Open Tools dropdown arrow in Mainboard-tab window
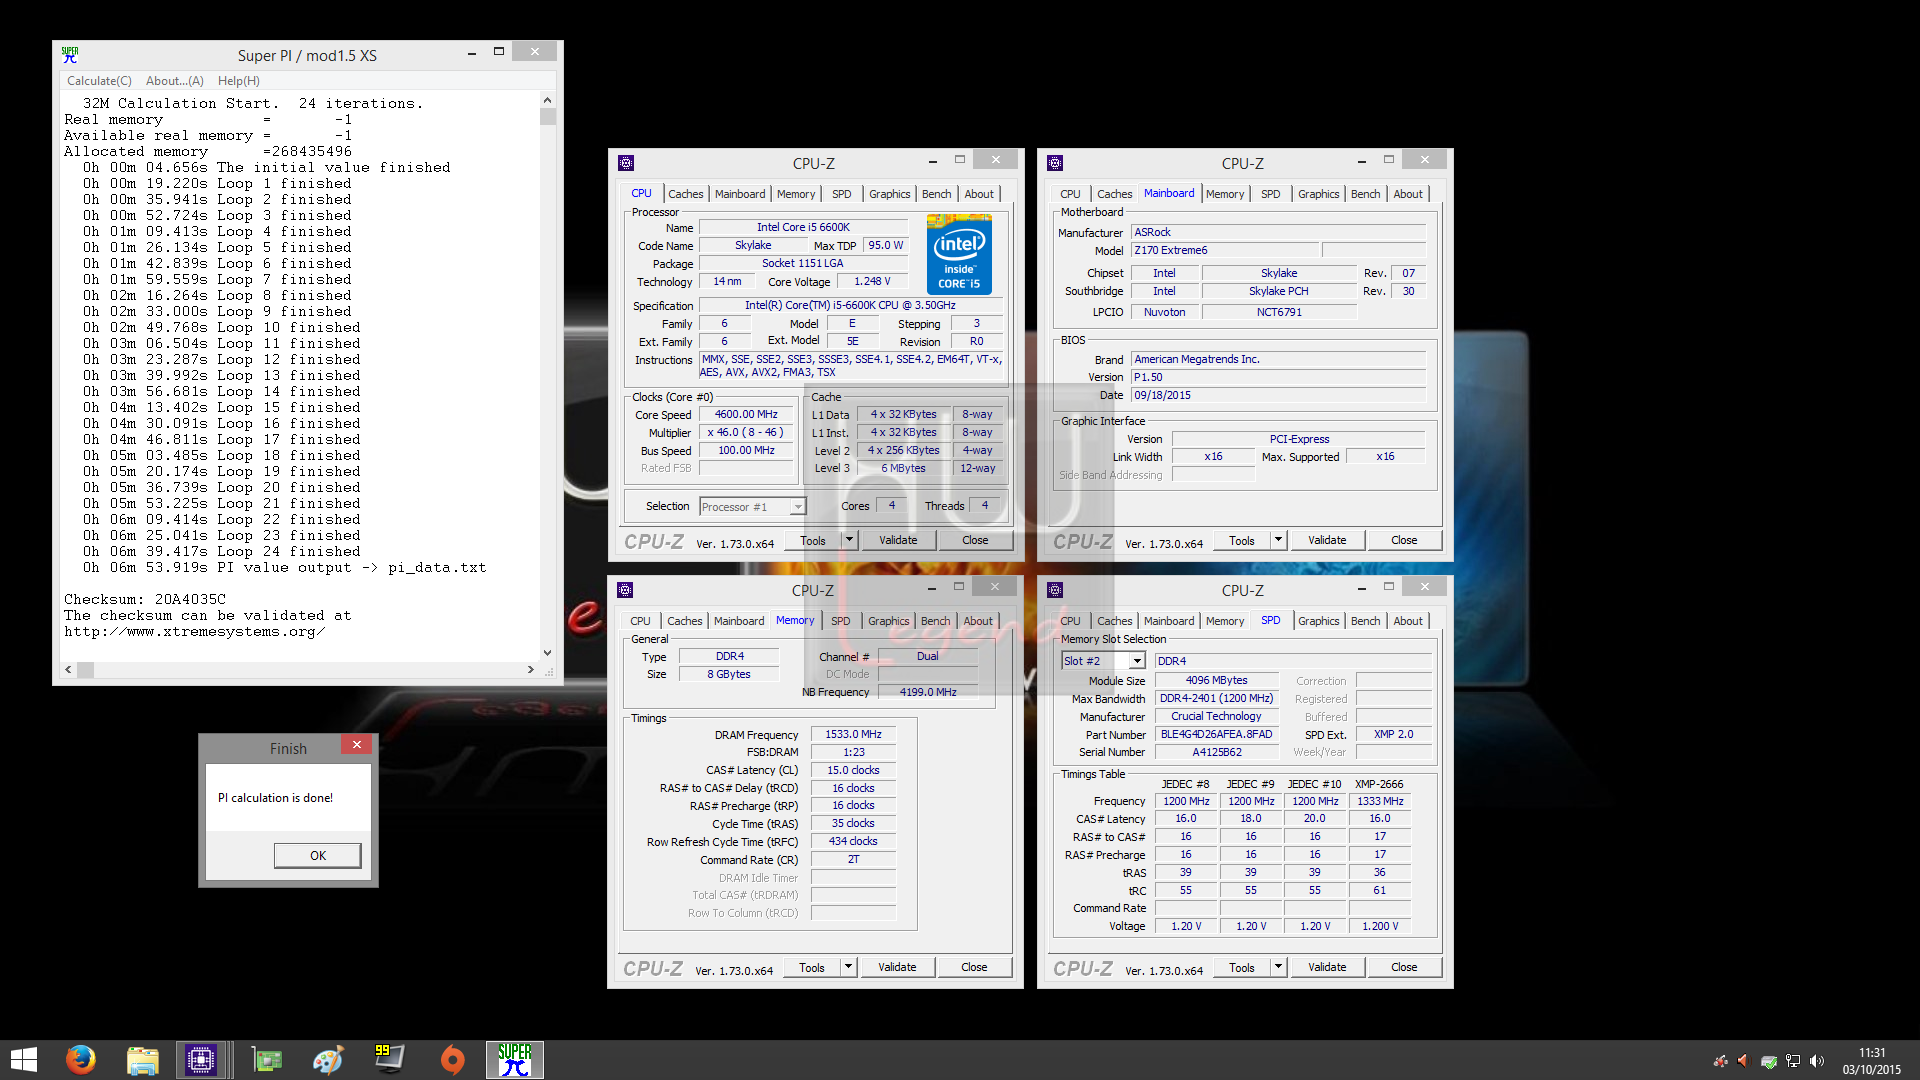 point(1278,540)
